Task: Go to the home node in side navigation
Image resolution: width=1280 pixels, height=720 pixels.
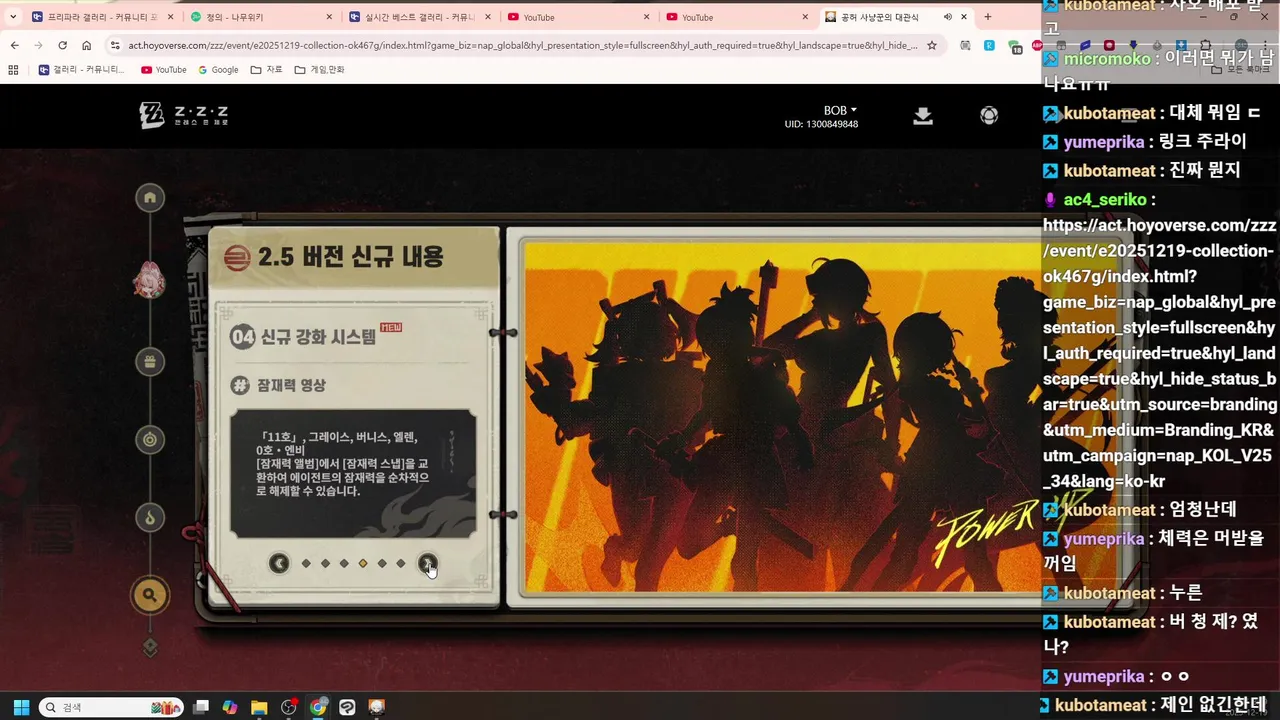Action: pyautogui.click(x=150, y=198)
